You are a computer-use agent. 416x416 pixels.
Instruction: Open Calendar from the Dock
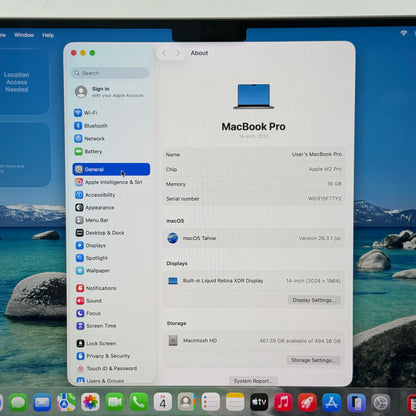163,402
